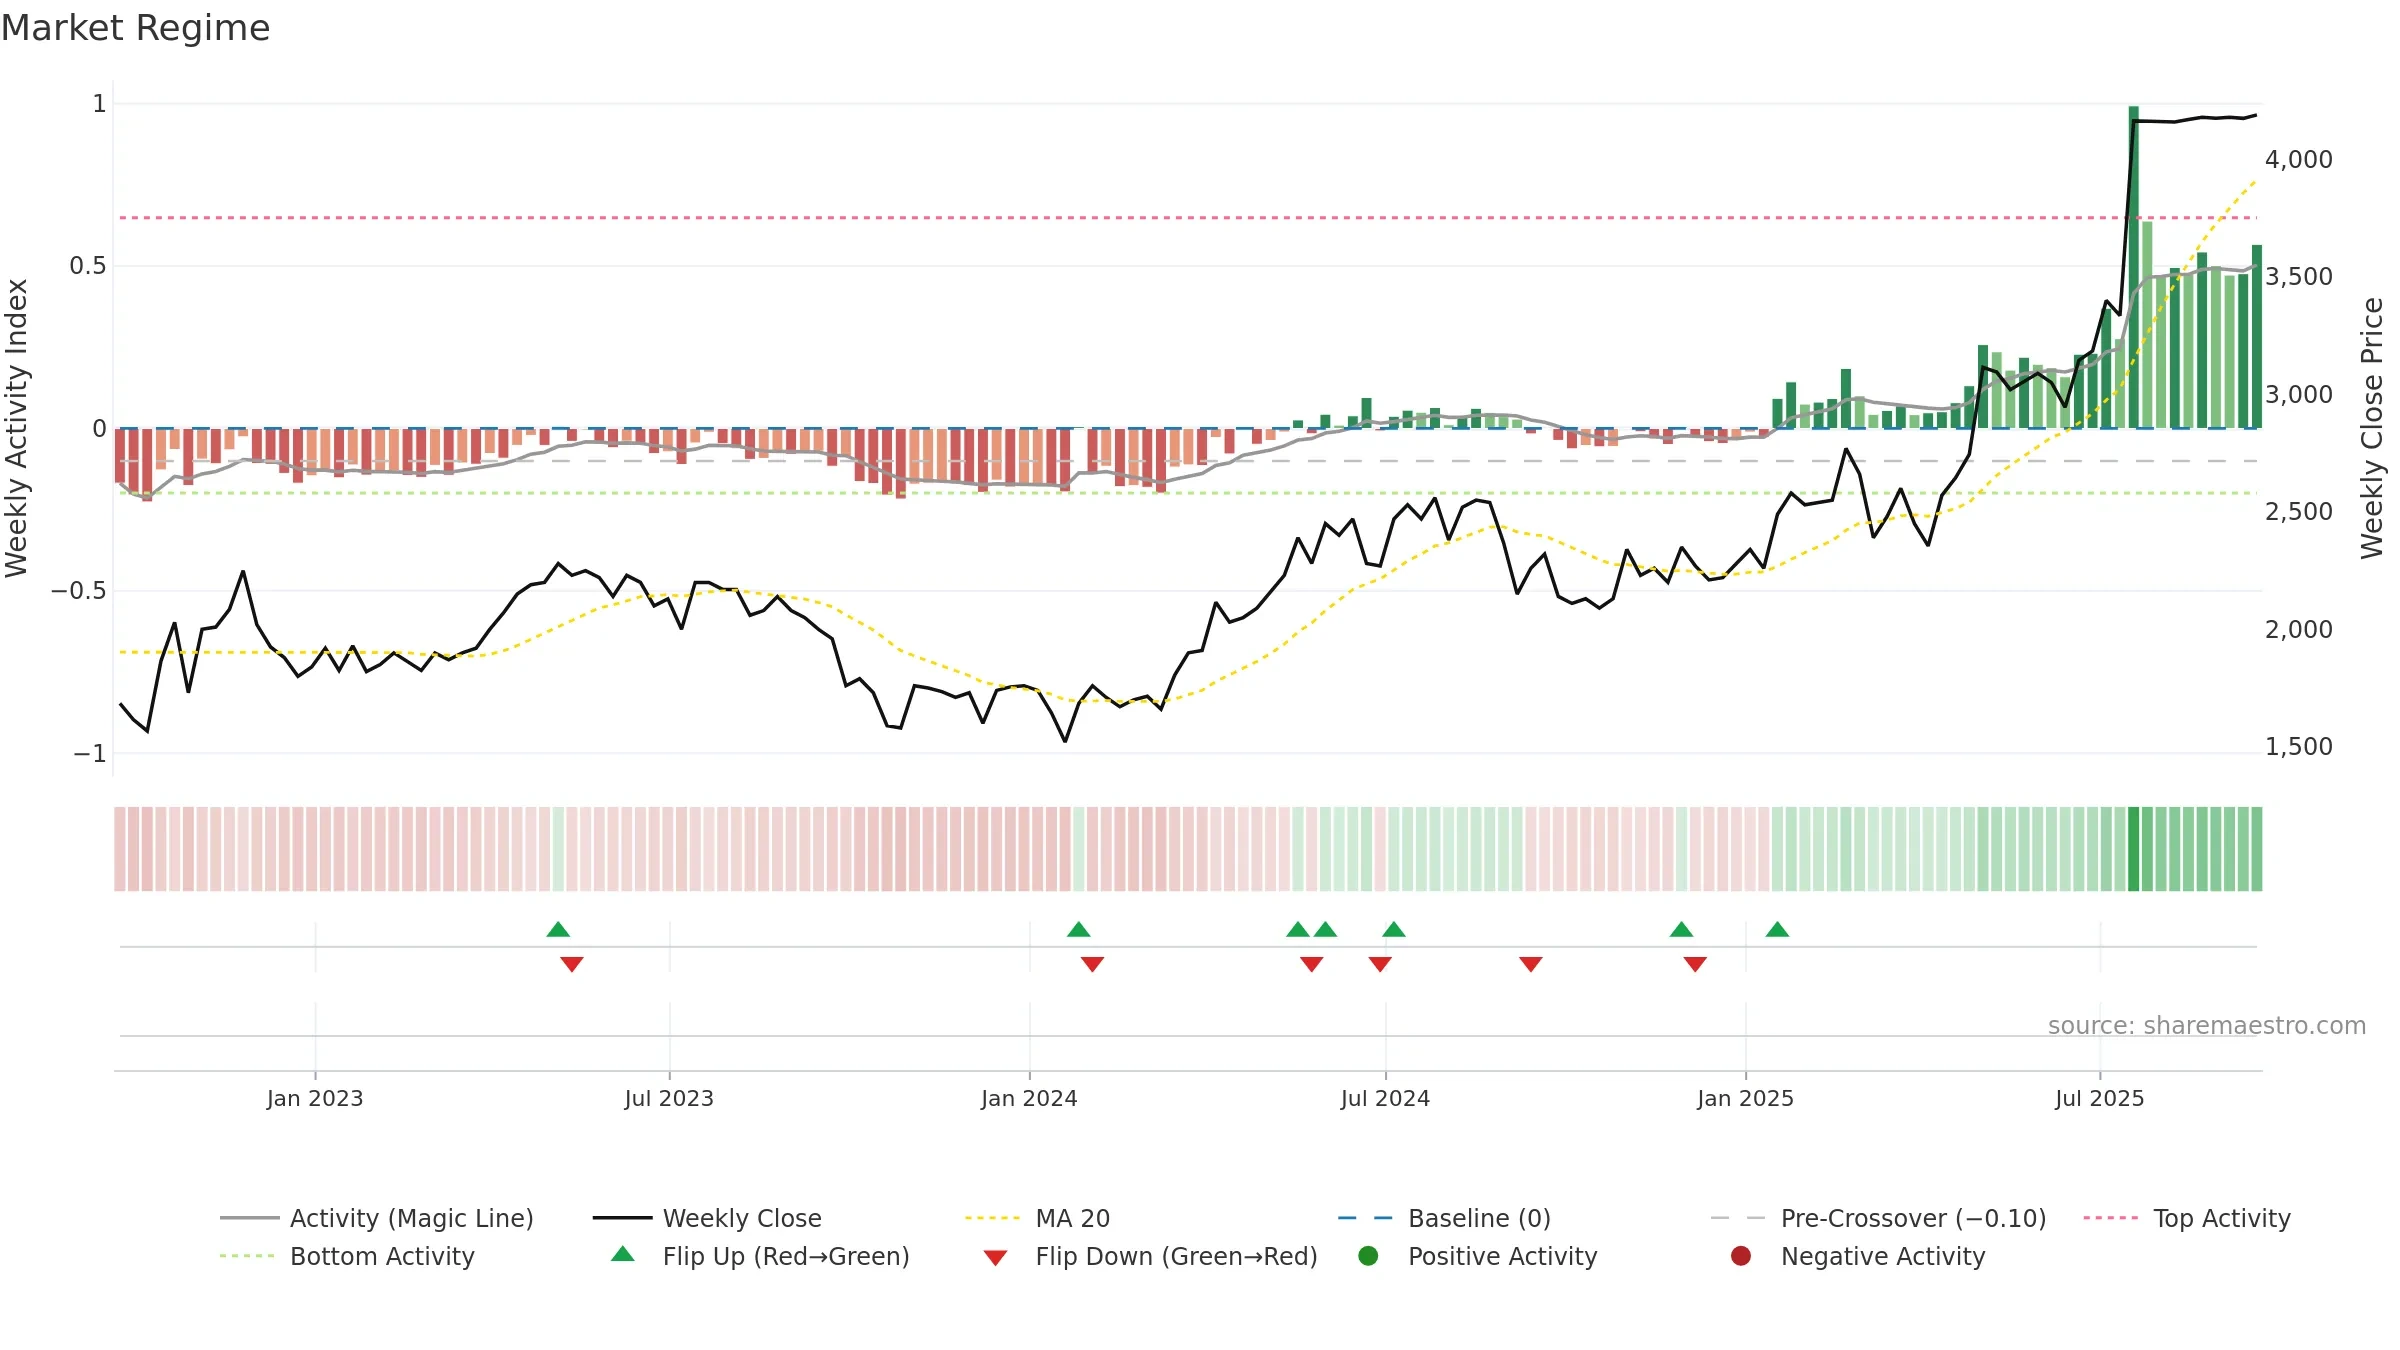Click the green flip-up marker directly above Jul 2024
This screenshot has width=2400, height=1350.
(1394, 929)
